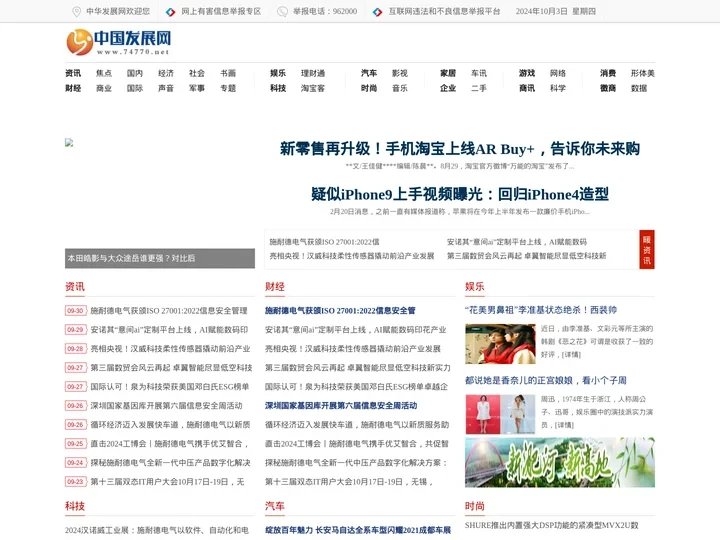Open the 资讯 section heading
Viewport: 720px width, 540px height.
(75, 287)
